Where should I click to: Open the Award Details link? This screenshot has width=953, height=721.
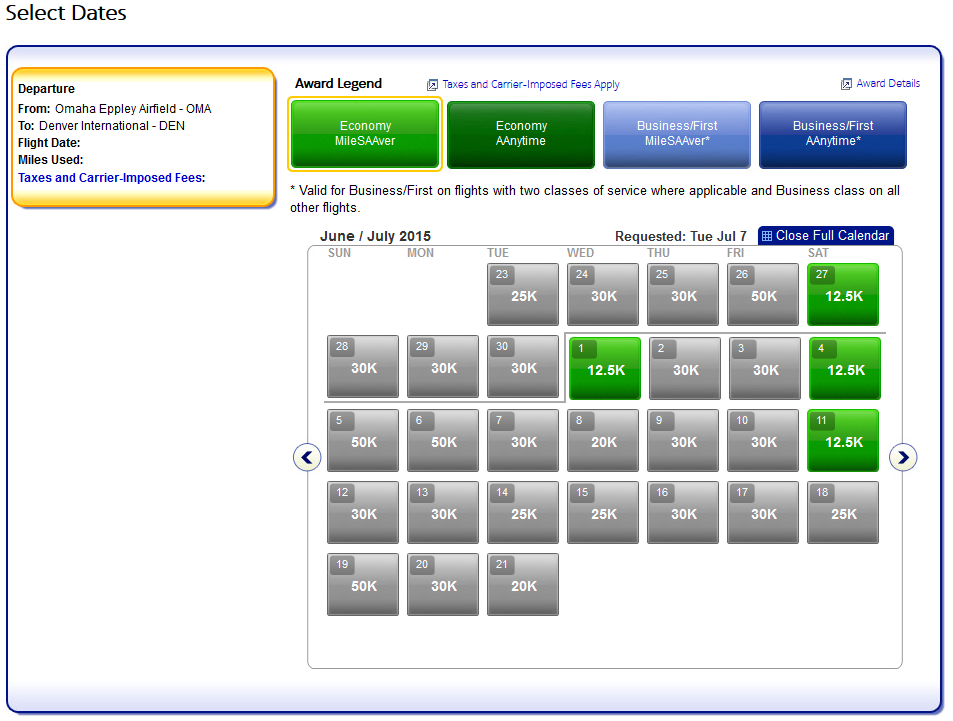(888, 84)
